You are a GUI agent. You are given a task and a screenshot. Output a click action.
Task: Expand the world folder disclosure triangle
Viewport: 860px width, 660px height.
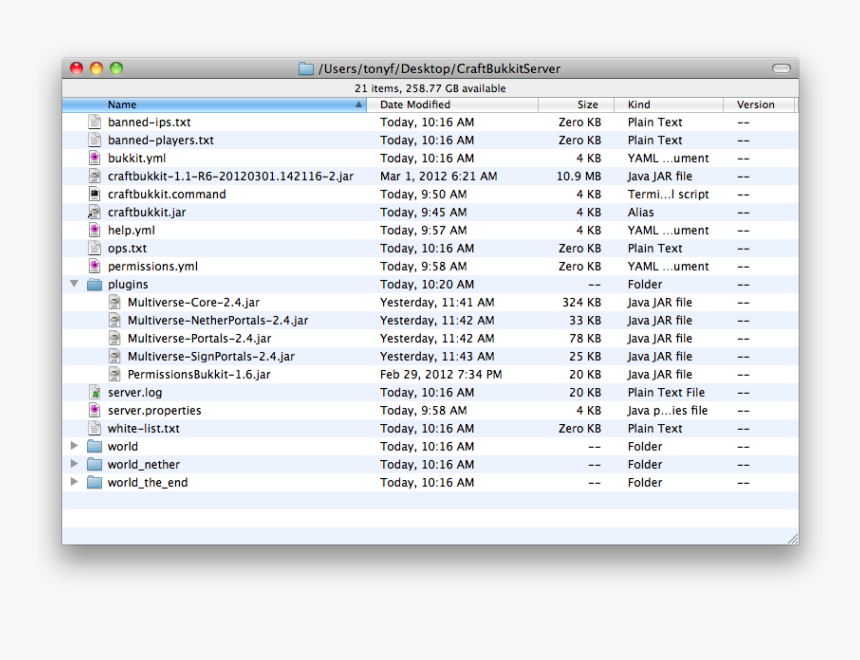coord(74,445)
